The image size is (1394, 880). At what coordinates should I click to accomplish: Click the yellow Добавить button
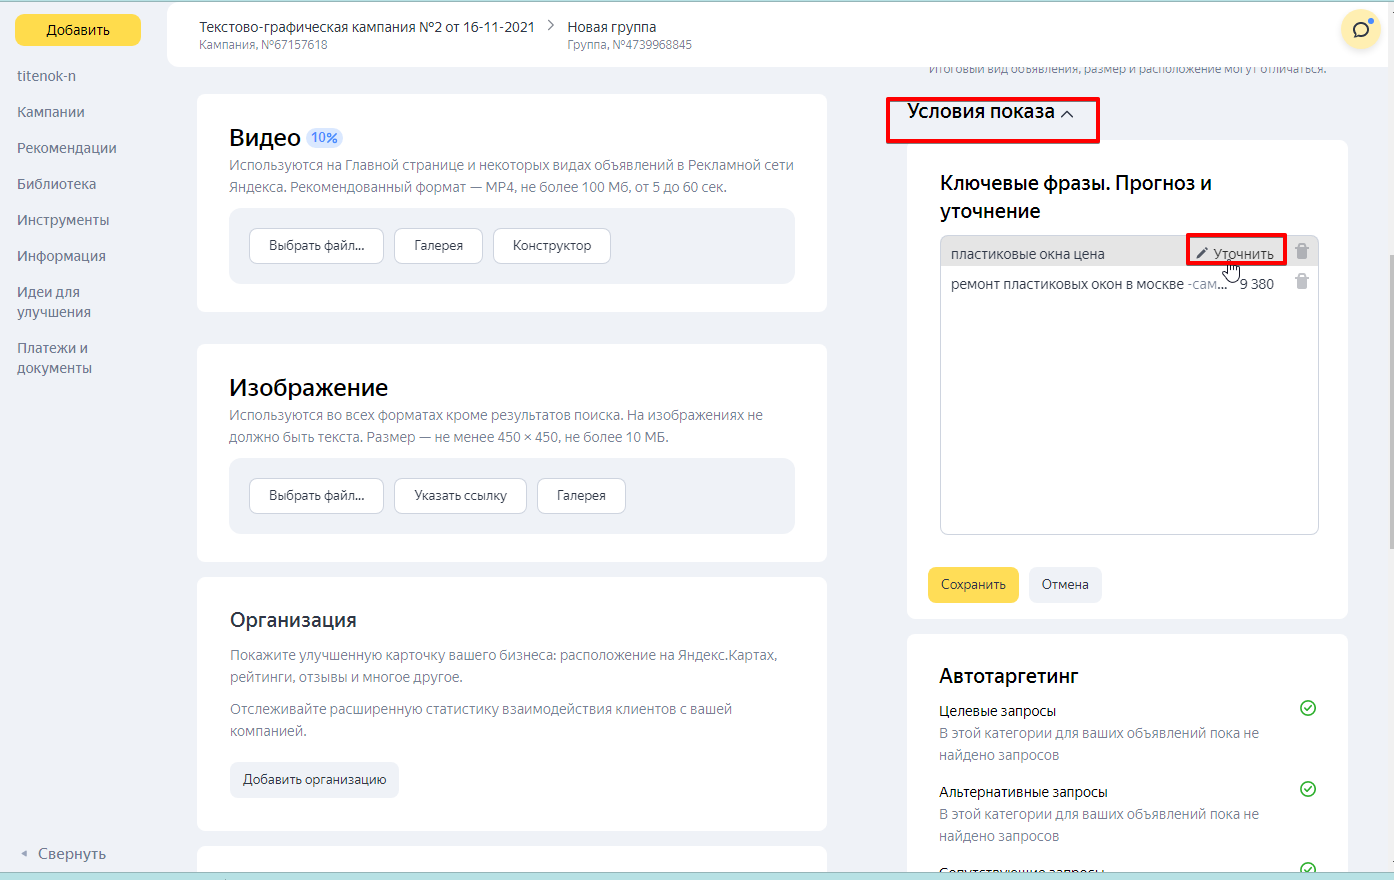78,30
